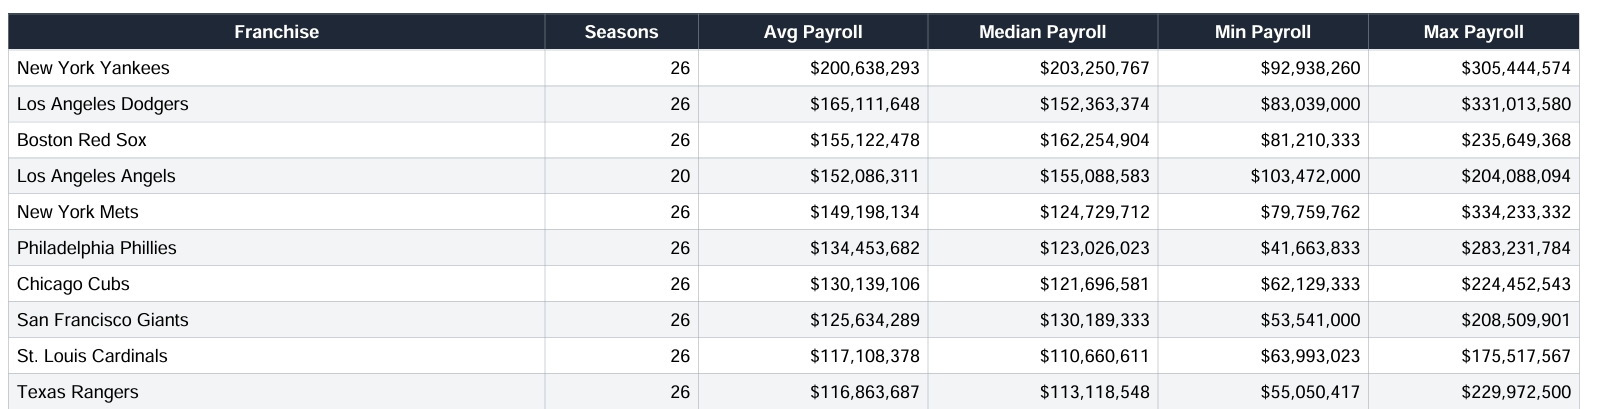Click the Los Angeles Angels franchise name
The height and width of the screenshot is (409, 1611).
(96, 176)
